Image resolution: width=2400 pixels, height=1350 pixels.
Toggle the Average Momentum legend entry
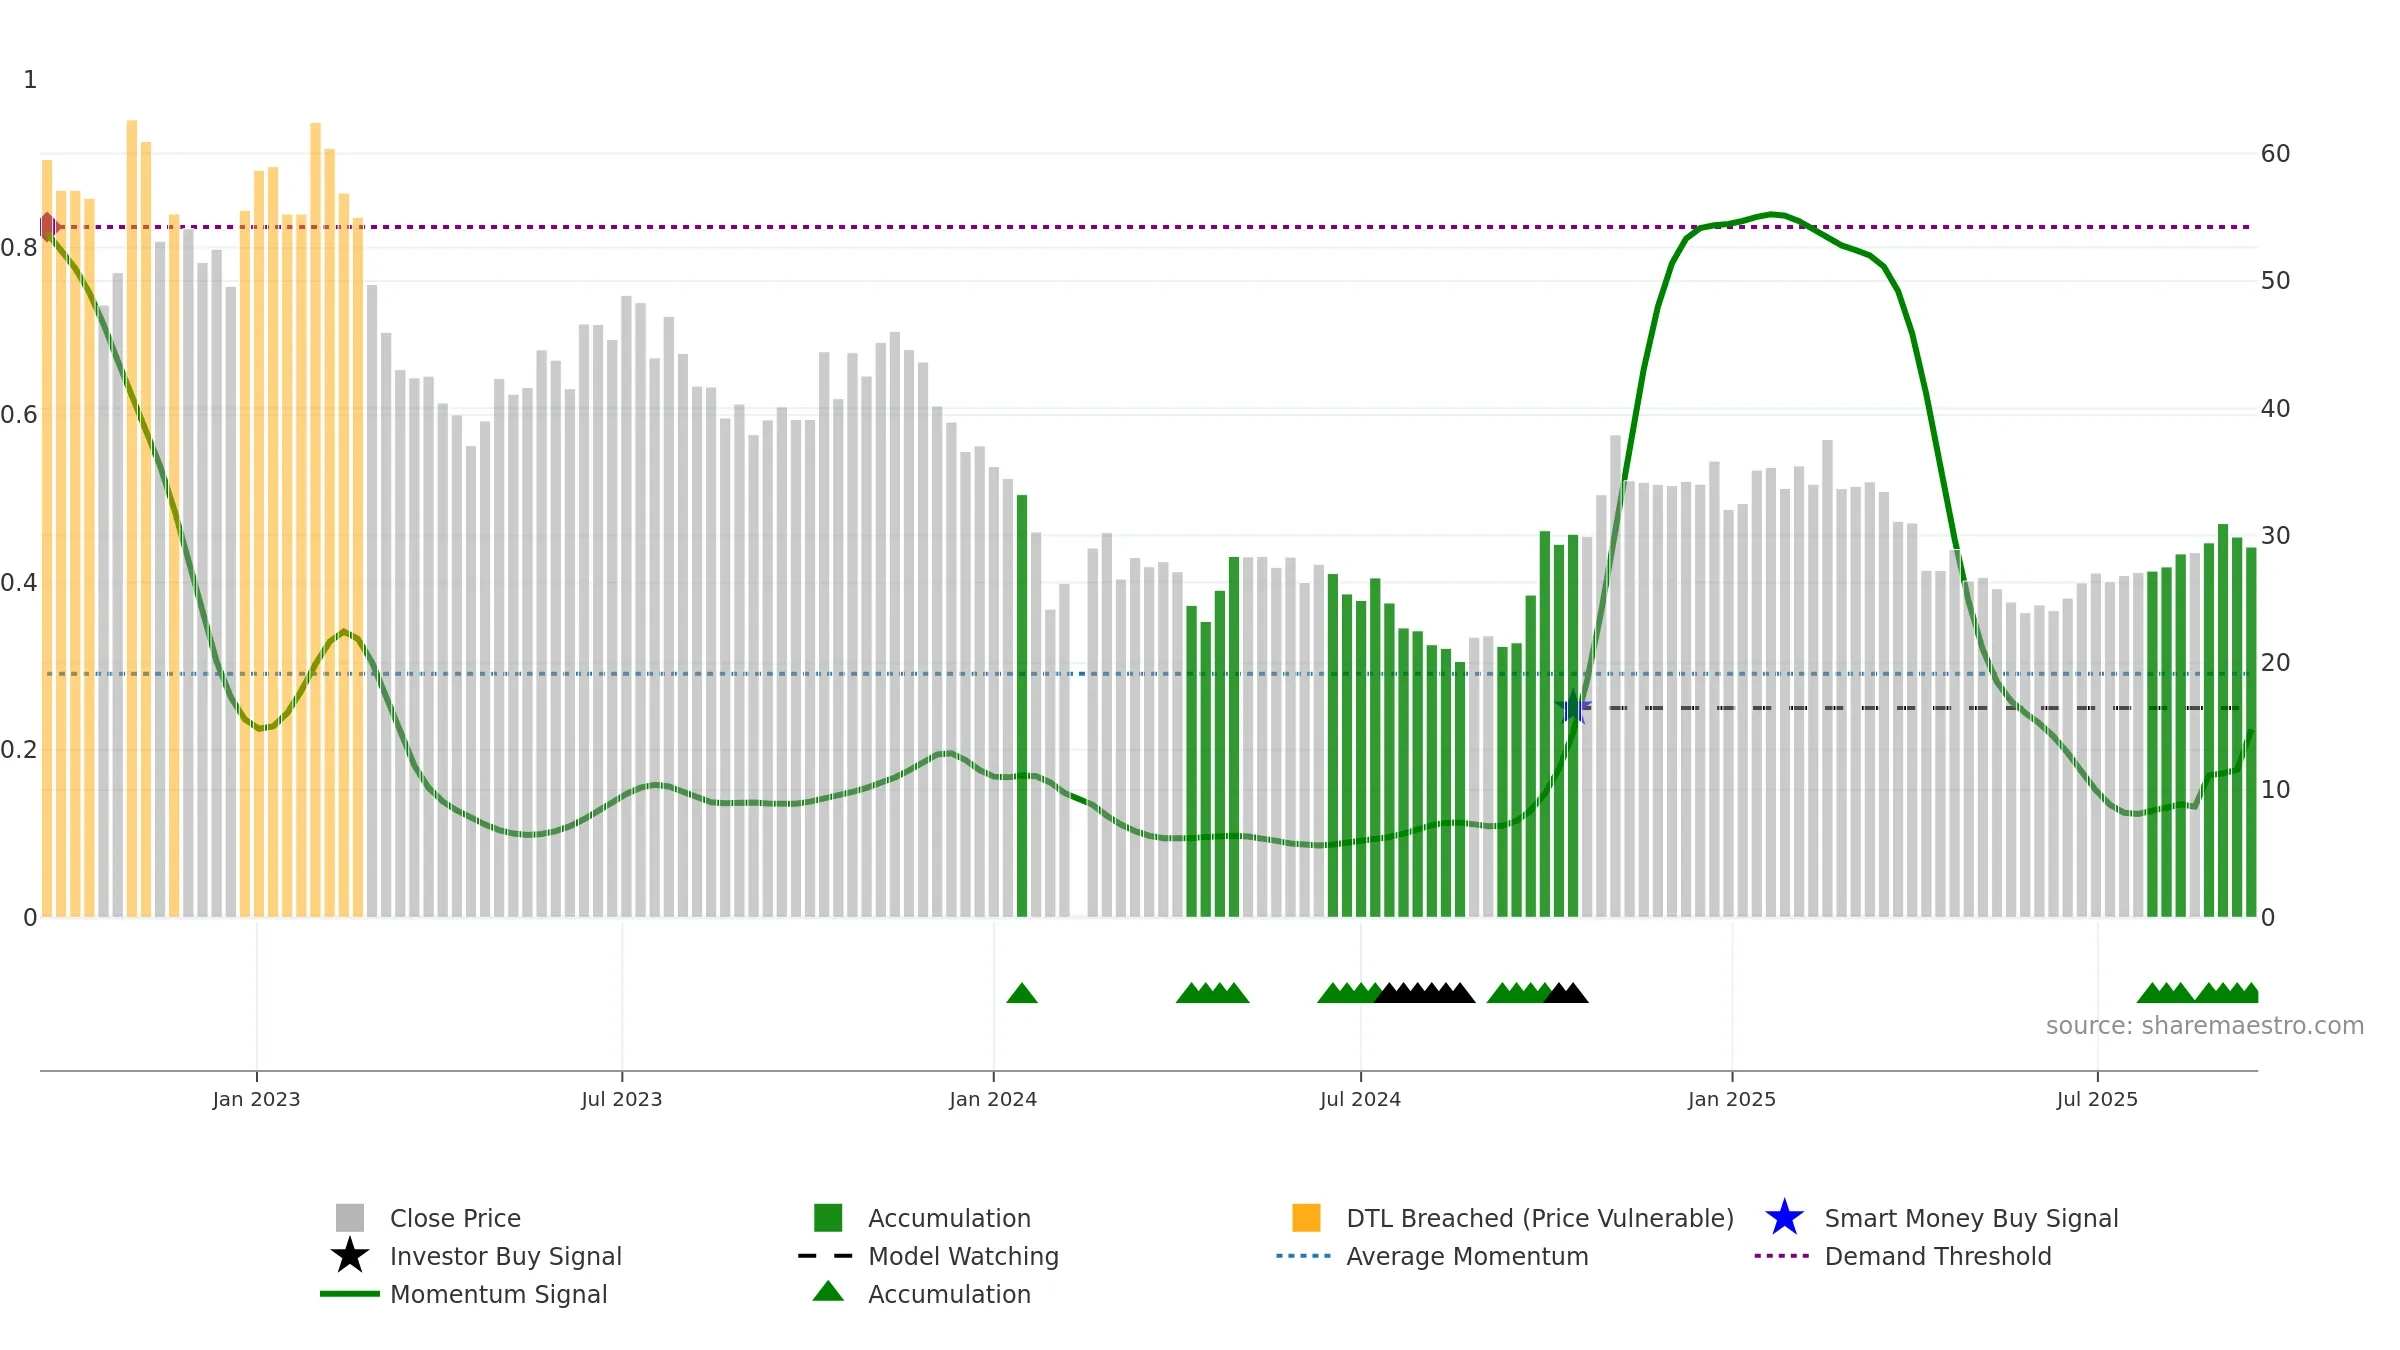click(1432, 1256)
